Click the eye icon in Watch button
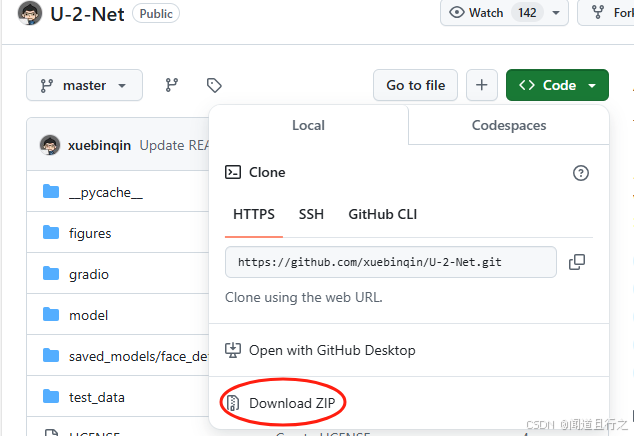 coord(457,13)
